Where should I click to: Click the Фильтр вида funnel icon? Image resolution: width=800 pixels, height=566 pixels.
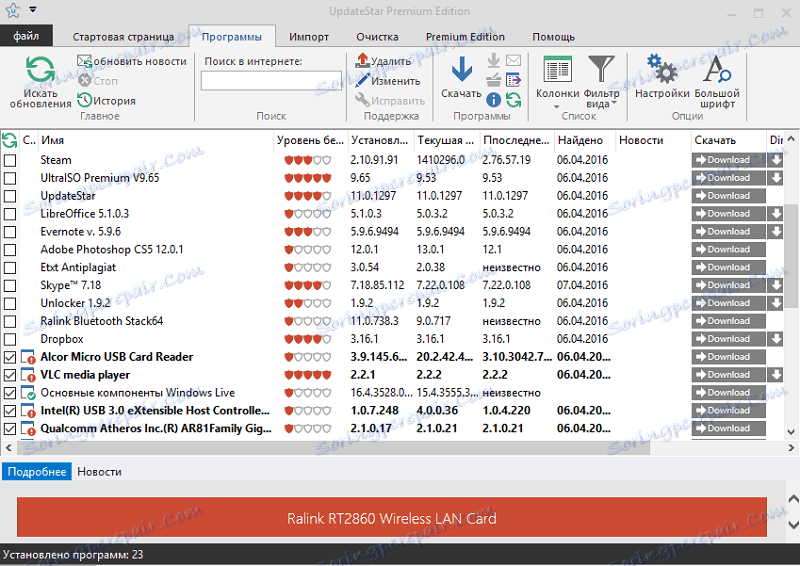click(601, 69)
